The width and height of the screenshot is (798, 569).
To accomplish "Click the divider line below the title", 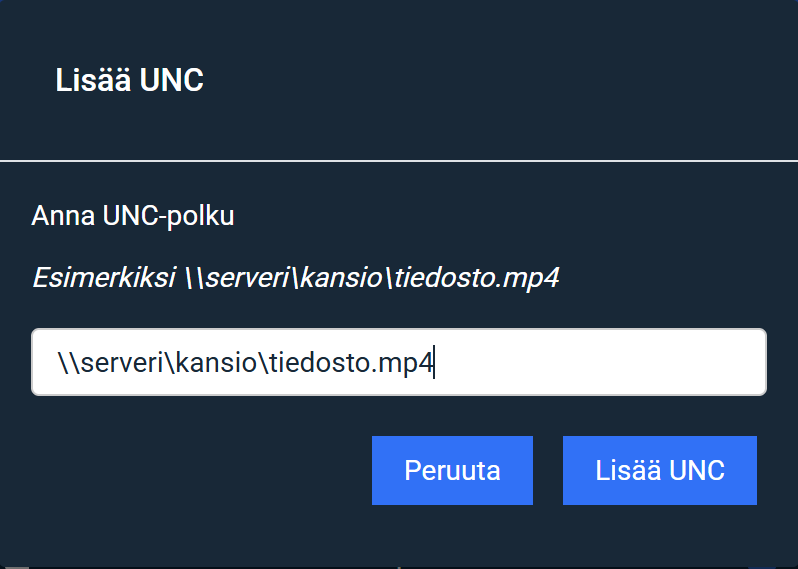I will [x=399, y=160].
